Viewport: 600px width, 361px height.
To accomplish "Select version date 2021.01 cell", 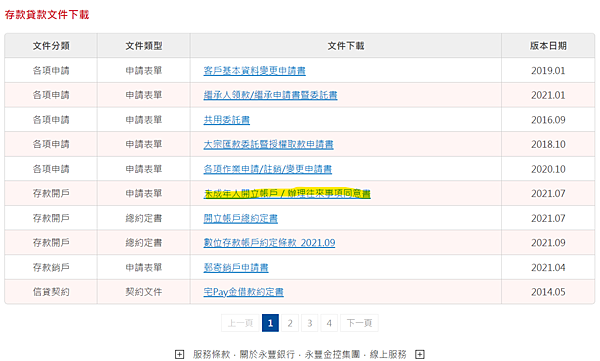I will 548,95.
